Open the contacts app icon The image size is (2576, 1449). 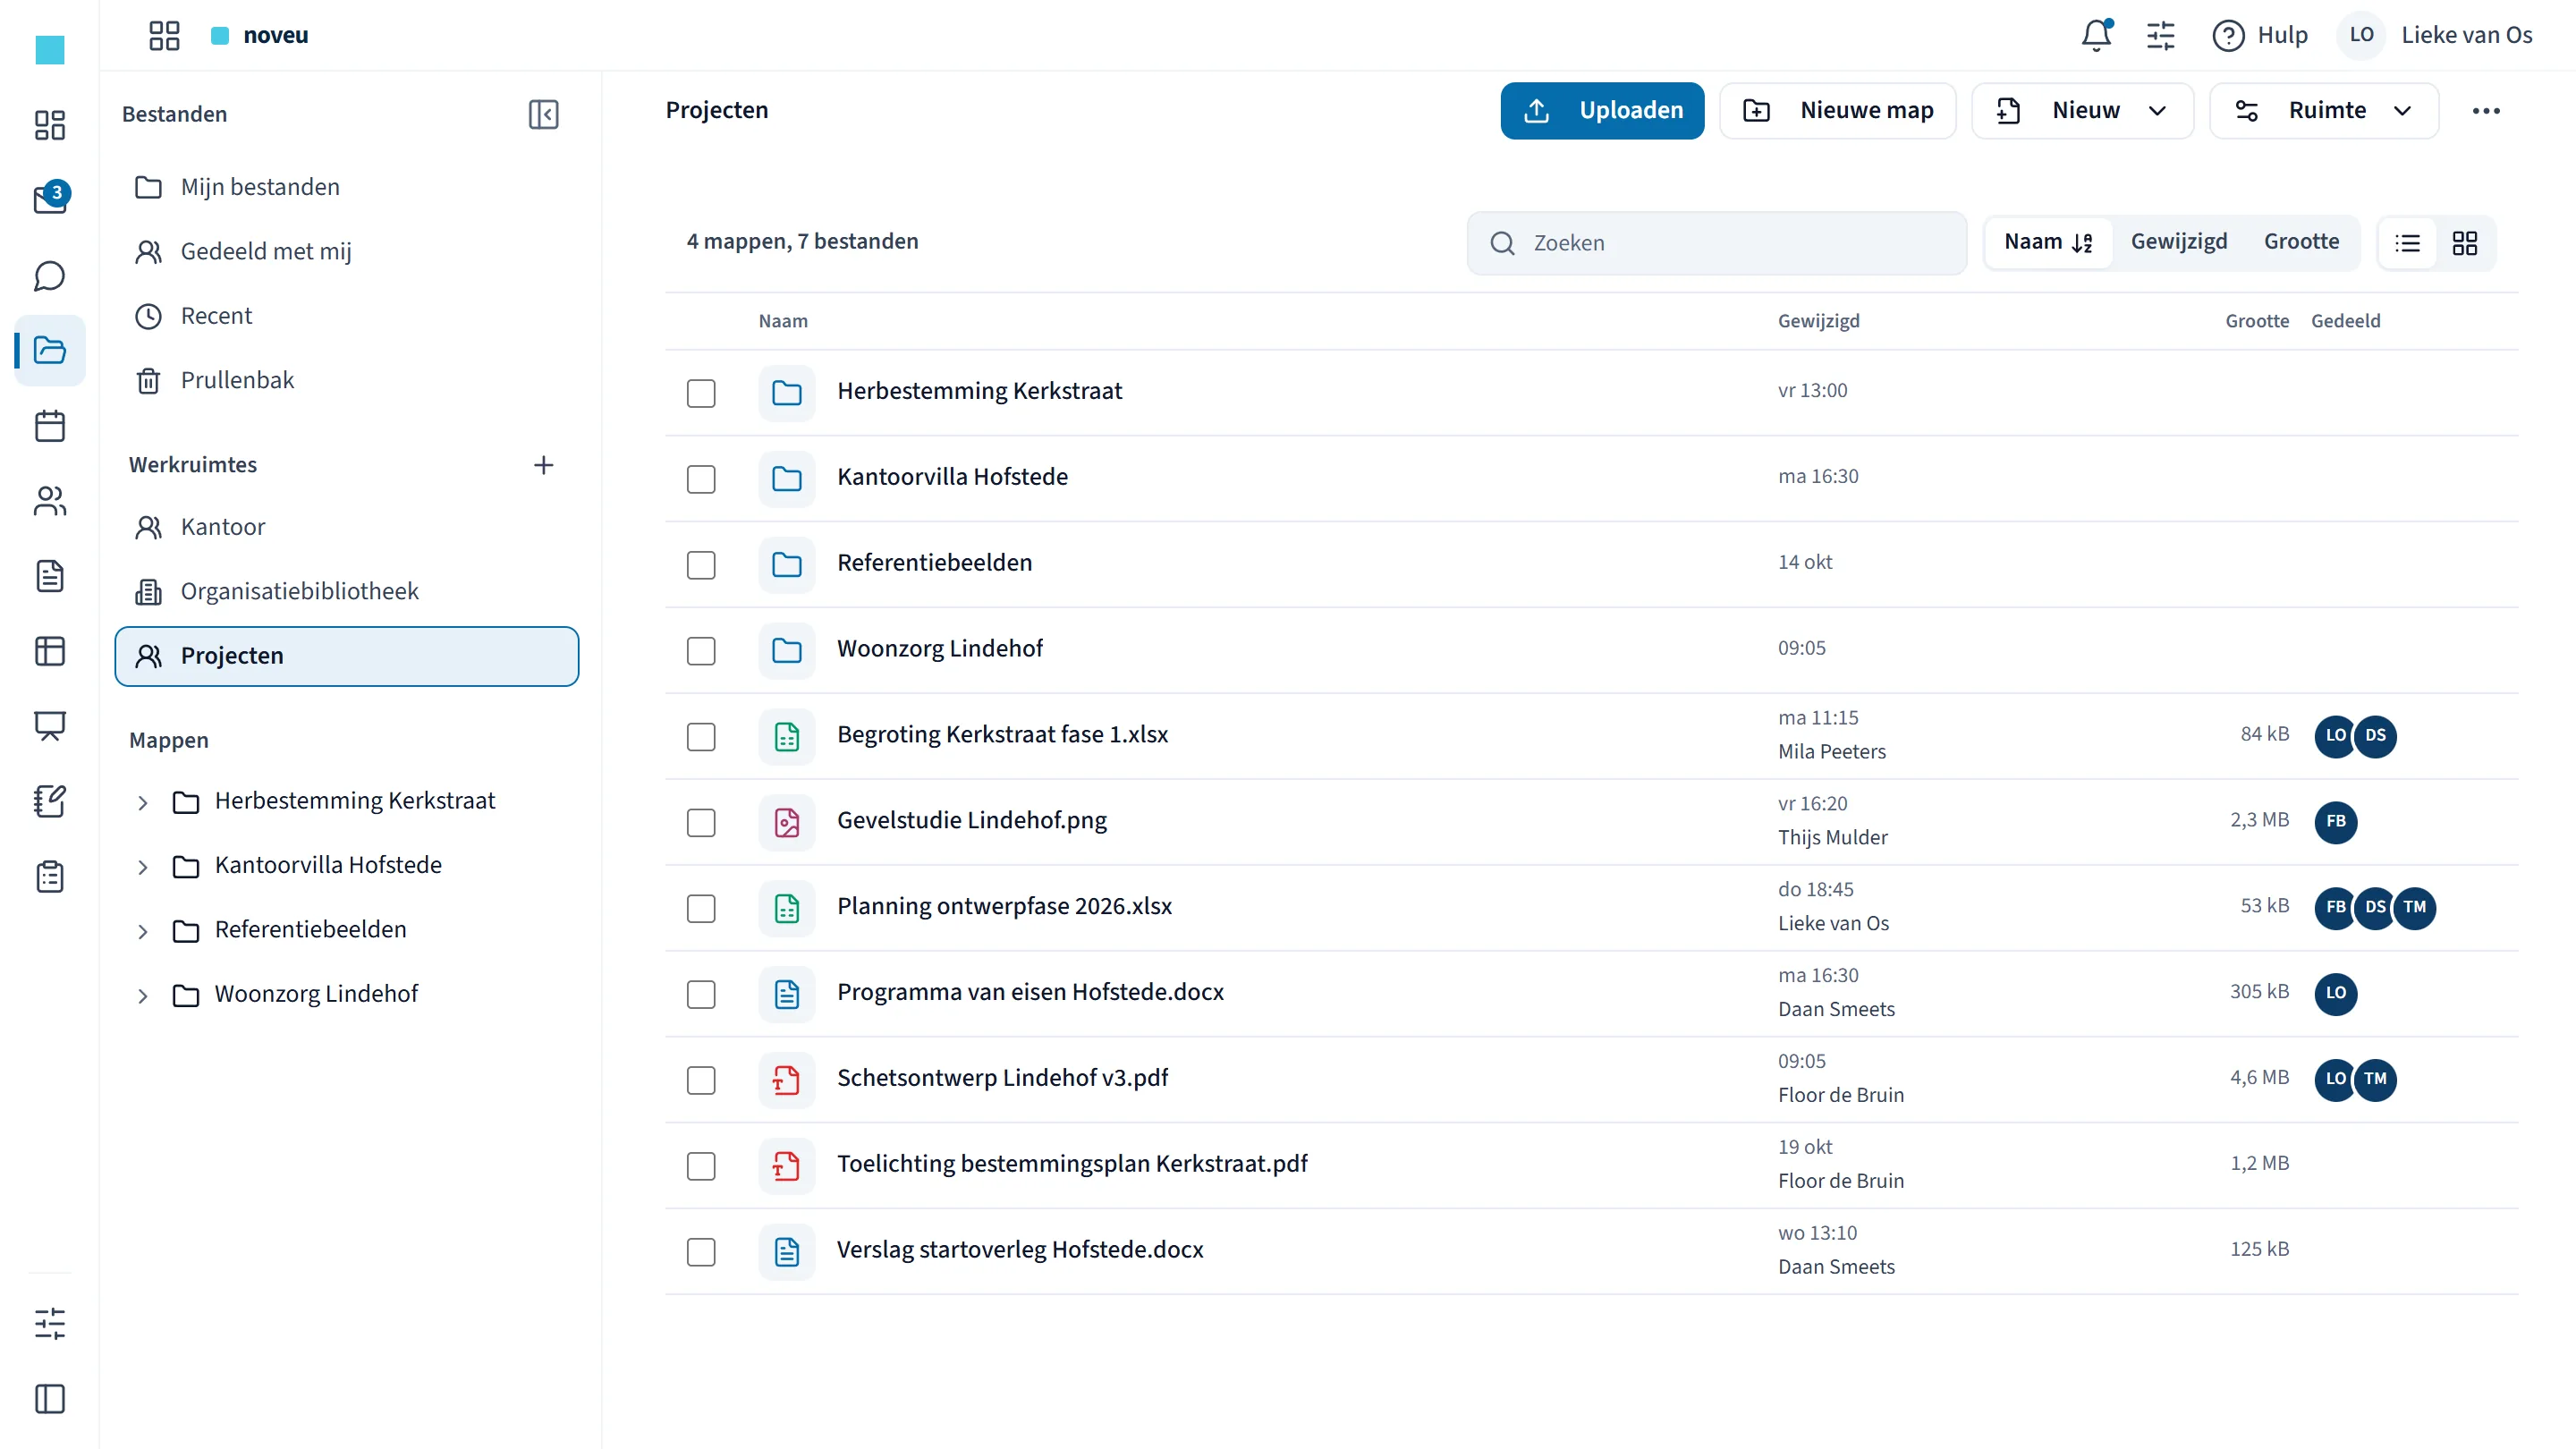coord(50,501)
